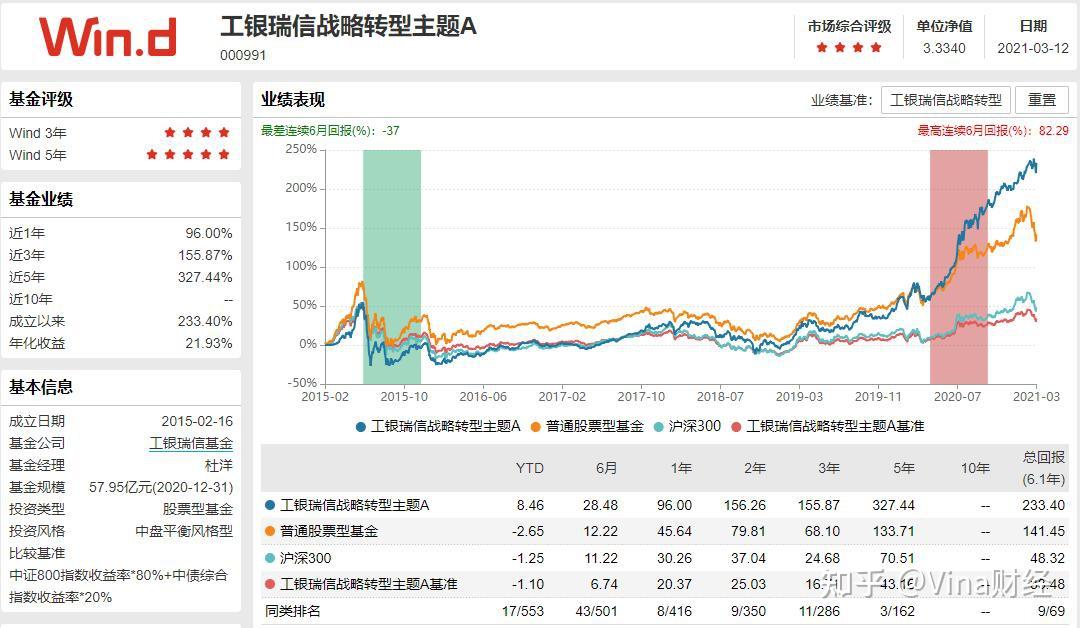
Task: Click the fund manager name 杜洋
Action: click(x=219, y=465)
